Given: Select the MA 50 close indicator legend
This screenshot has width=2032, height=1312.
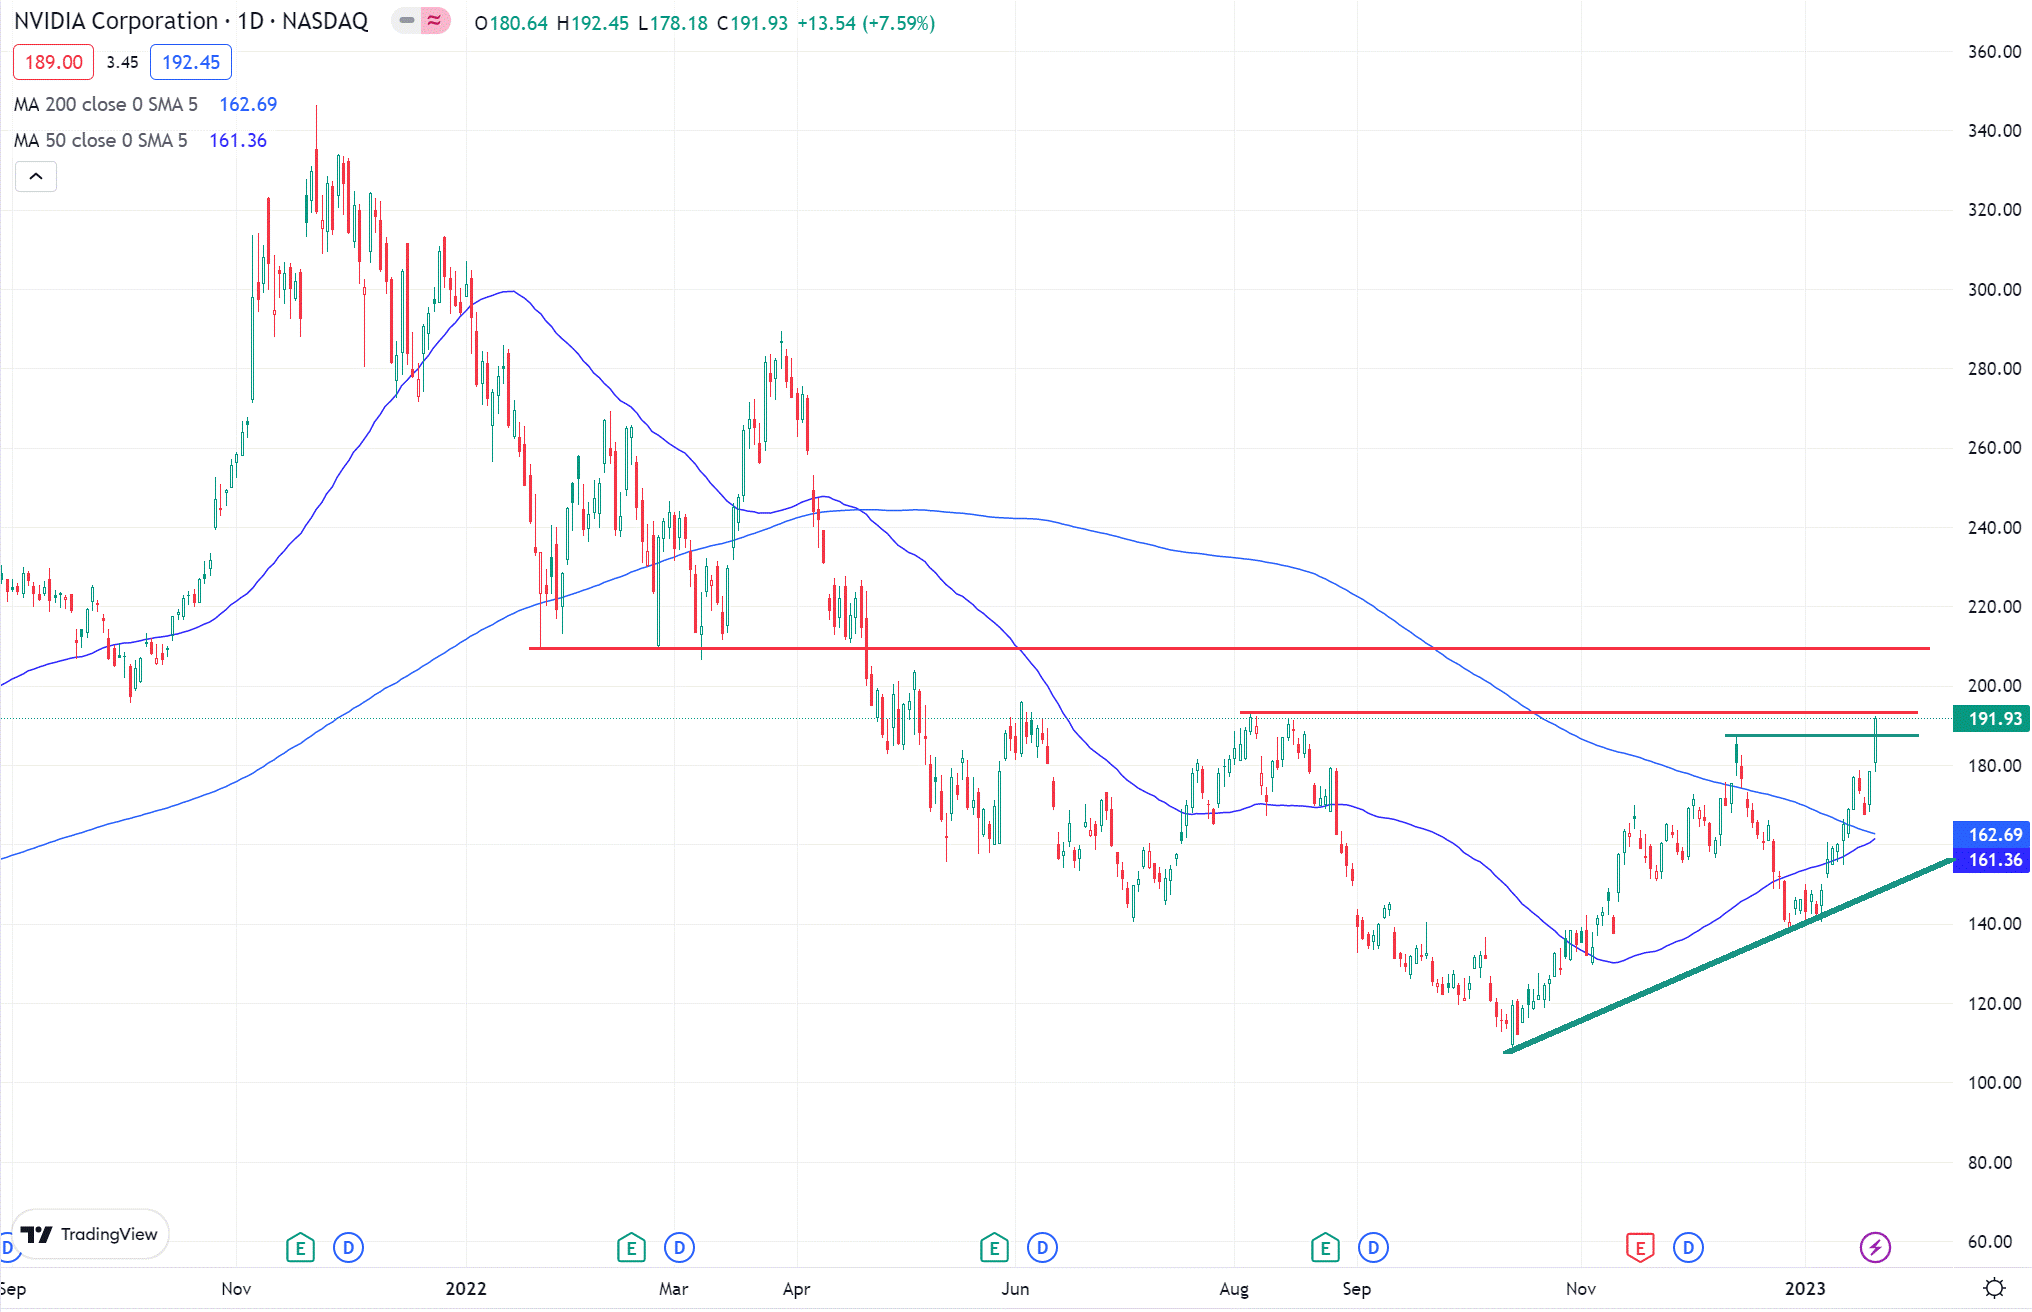Looking at the screenshot, I should 100,140.
